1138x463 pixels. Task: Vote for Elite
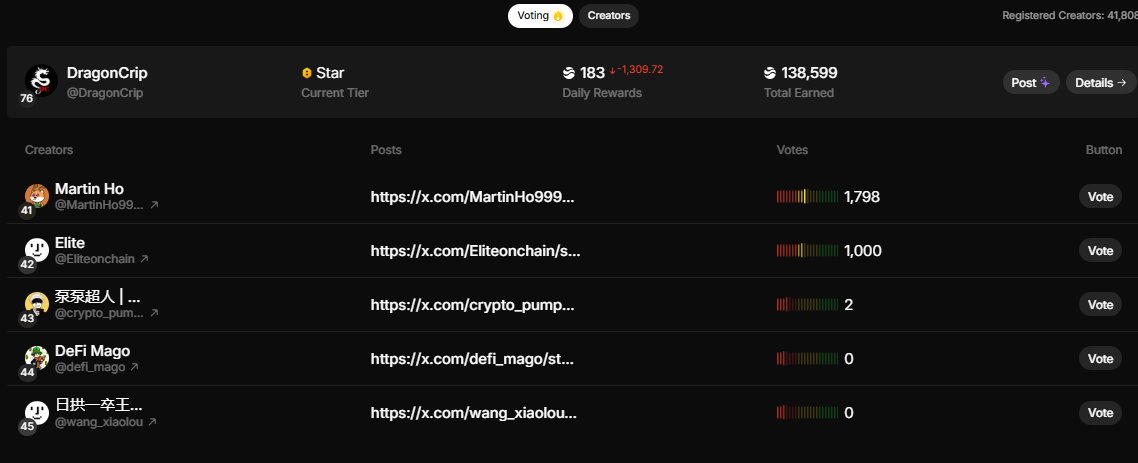click(1100, 250)
